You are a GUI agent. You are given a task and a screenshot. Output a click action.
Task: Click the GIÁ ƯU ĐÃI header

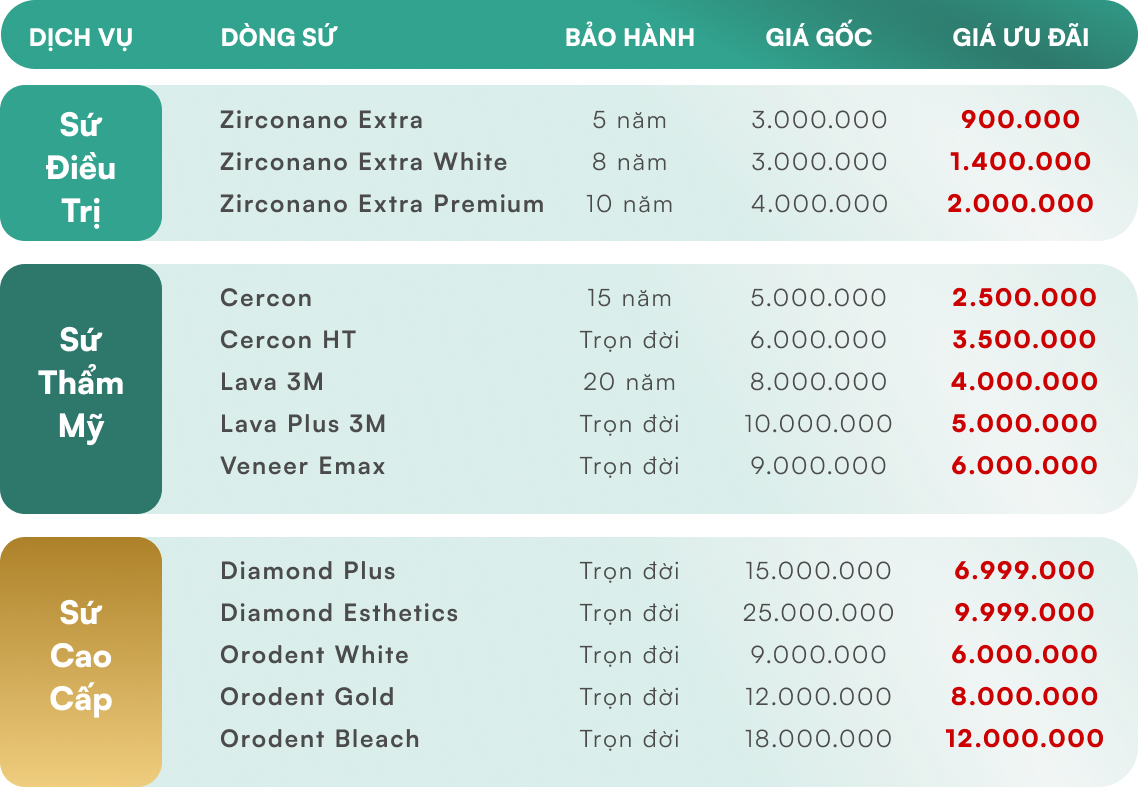tap(1020, 37)
